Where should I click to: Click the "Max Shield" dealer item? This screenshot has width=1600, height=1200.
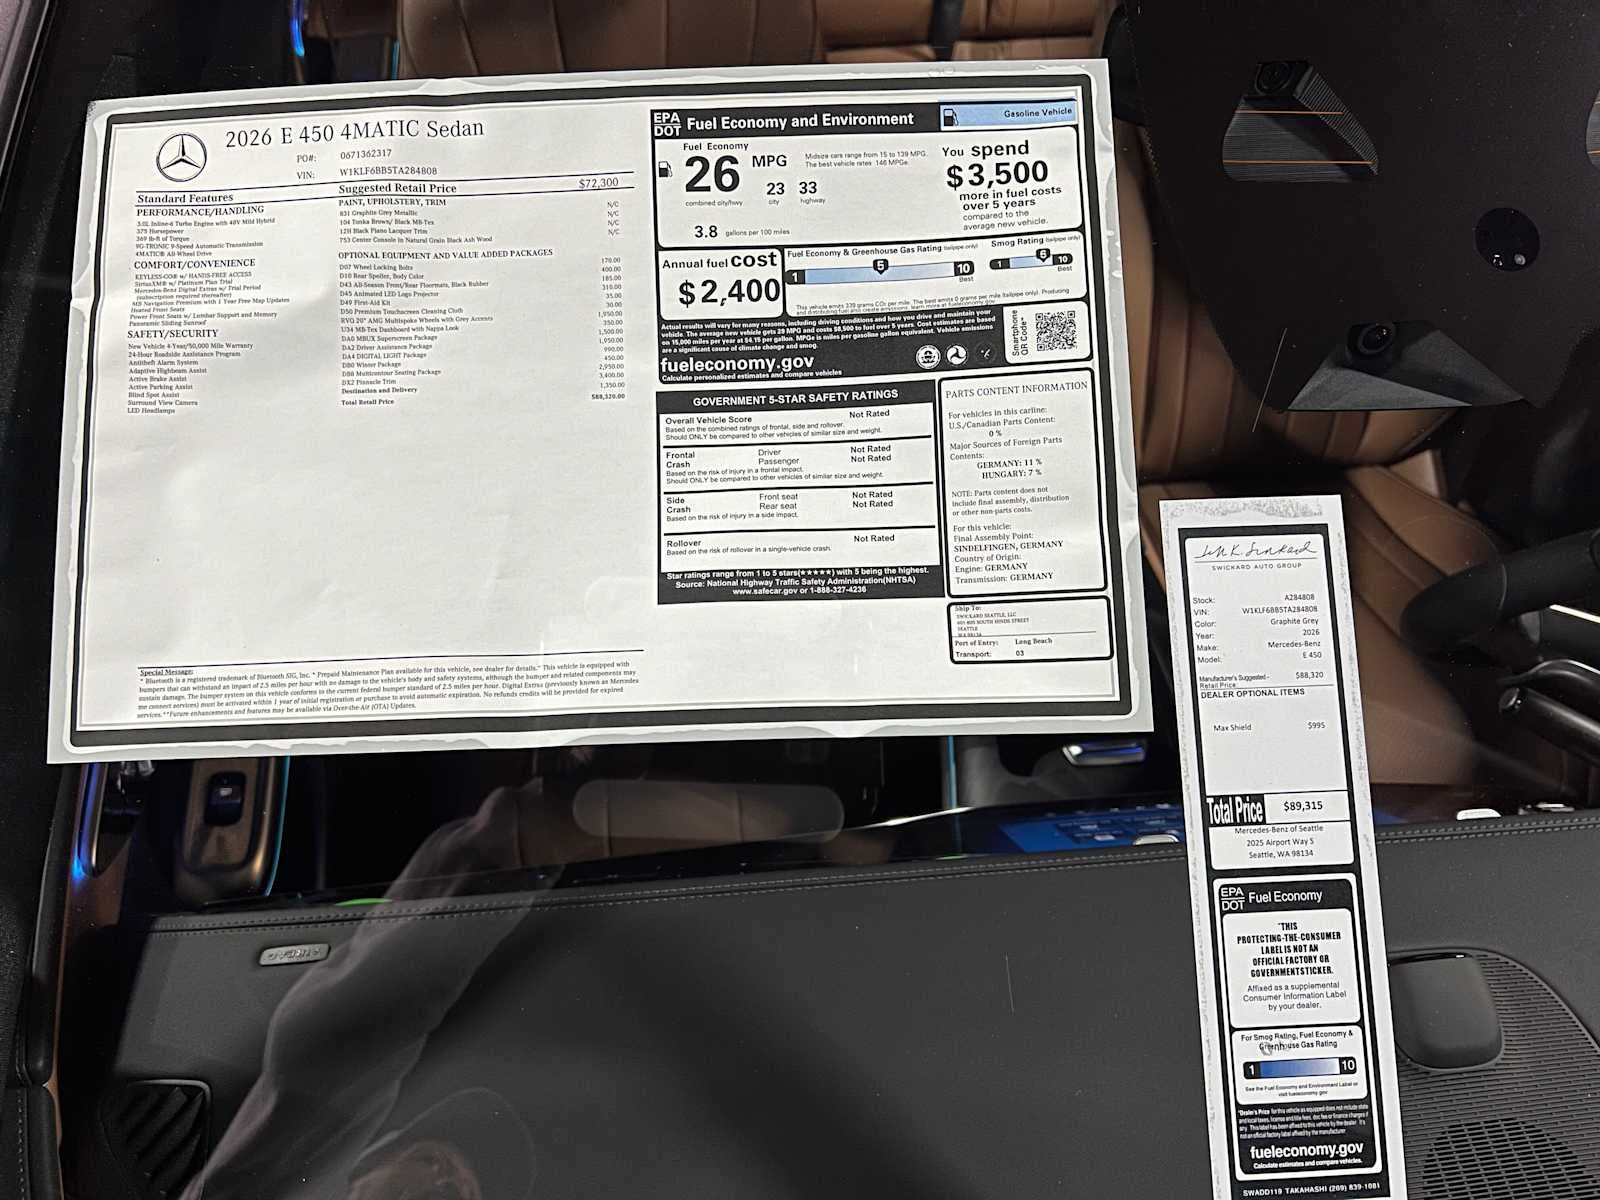click(1232, 727)
